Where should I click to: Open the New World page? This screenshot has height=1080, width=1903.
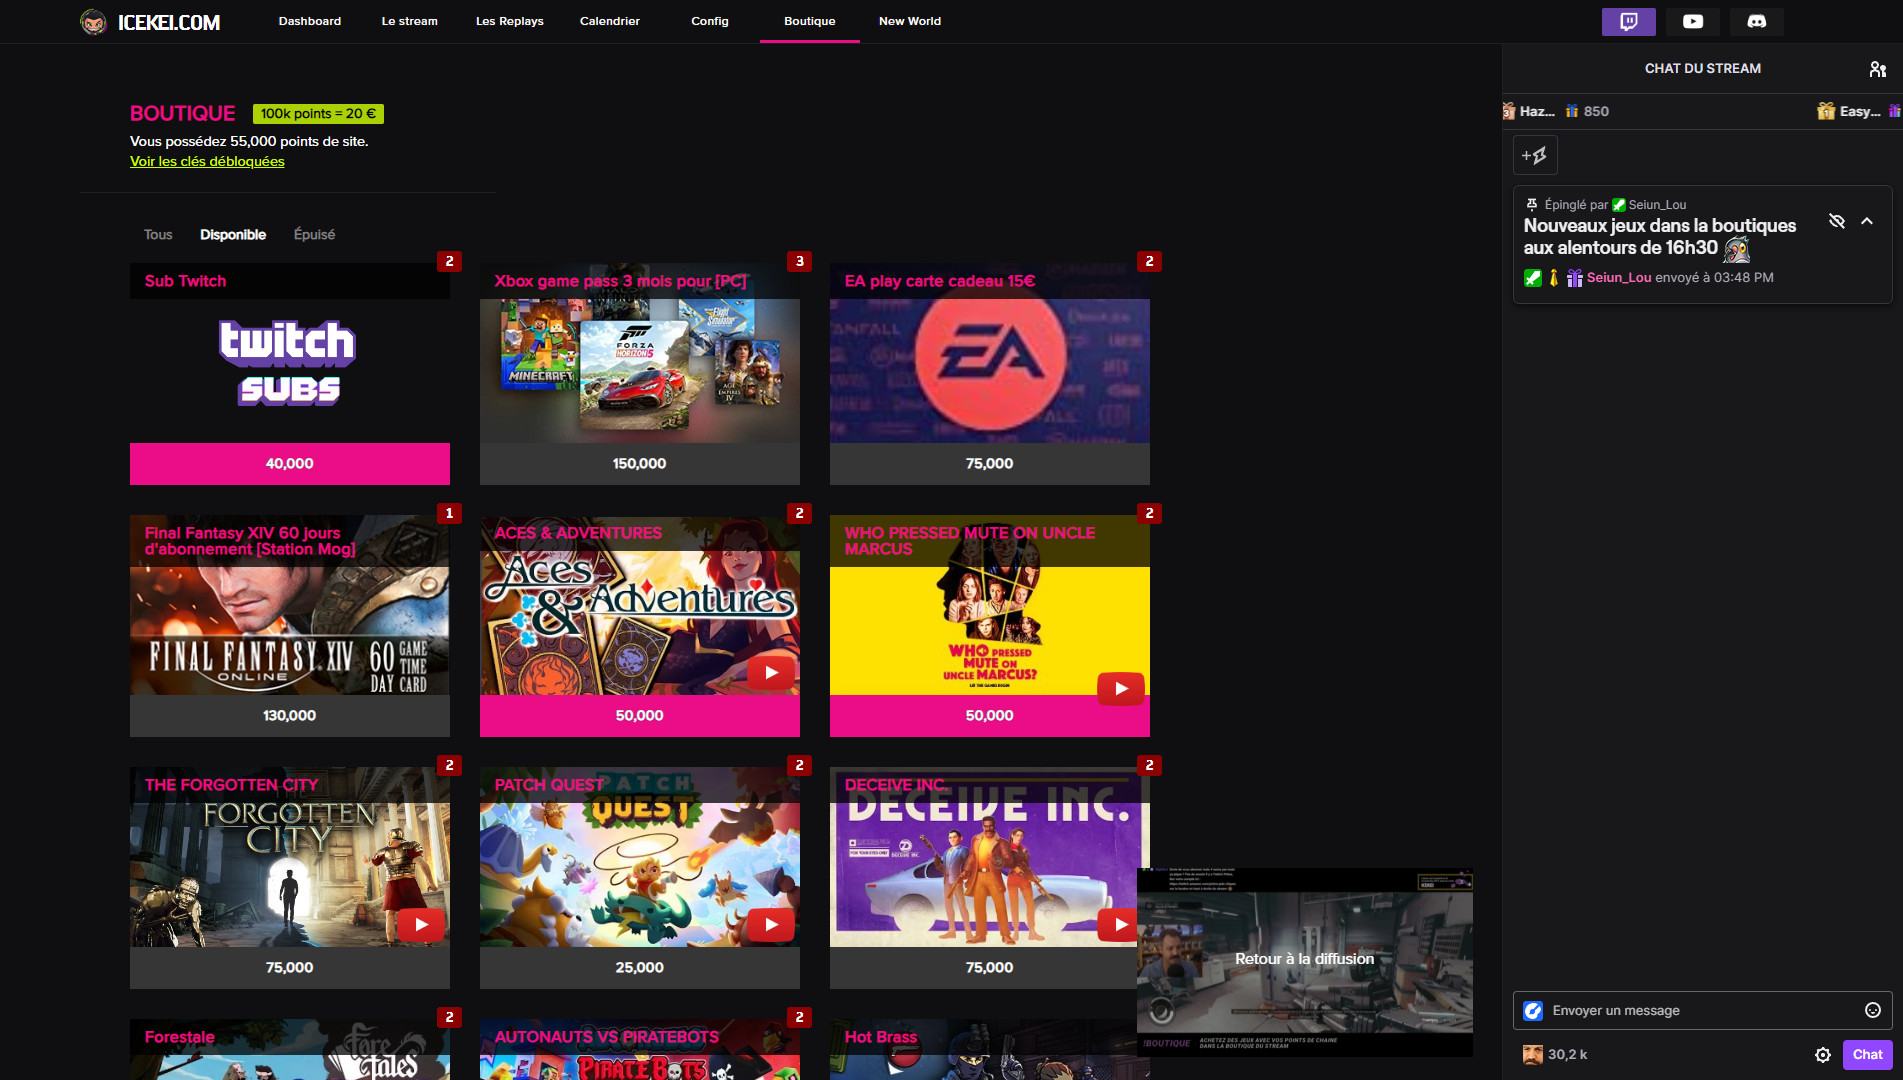910,21
